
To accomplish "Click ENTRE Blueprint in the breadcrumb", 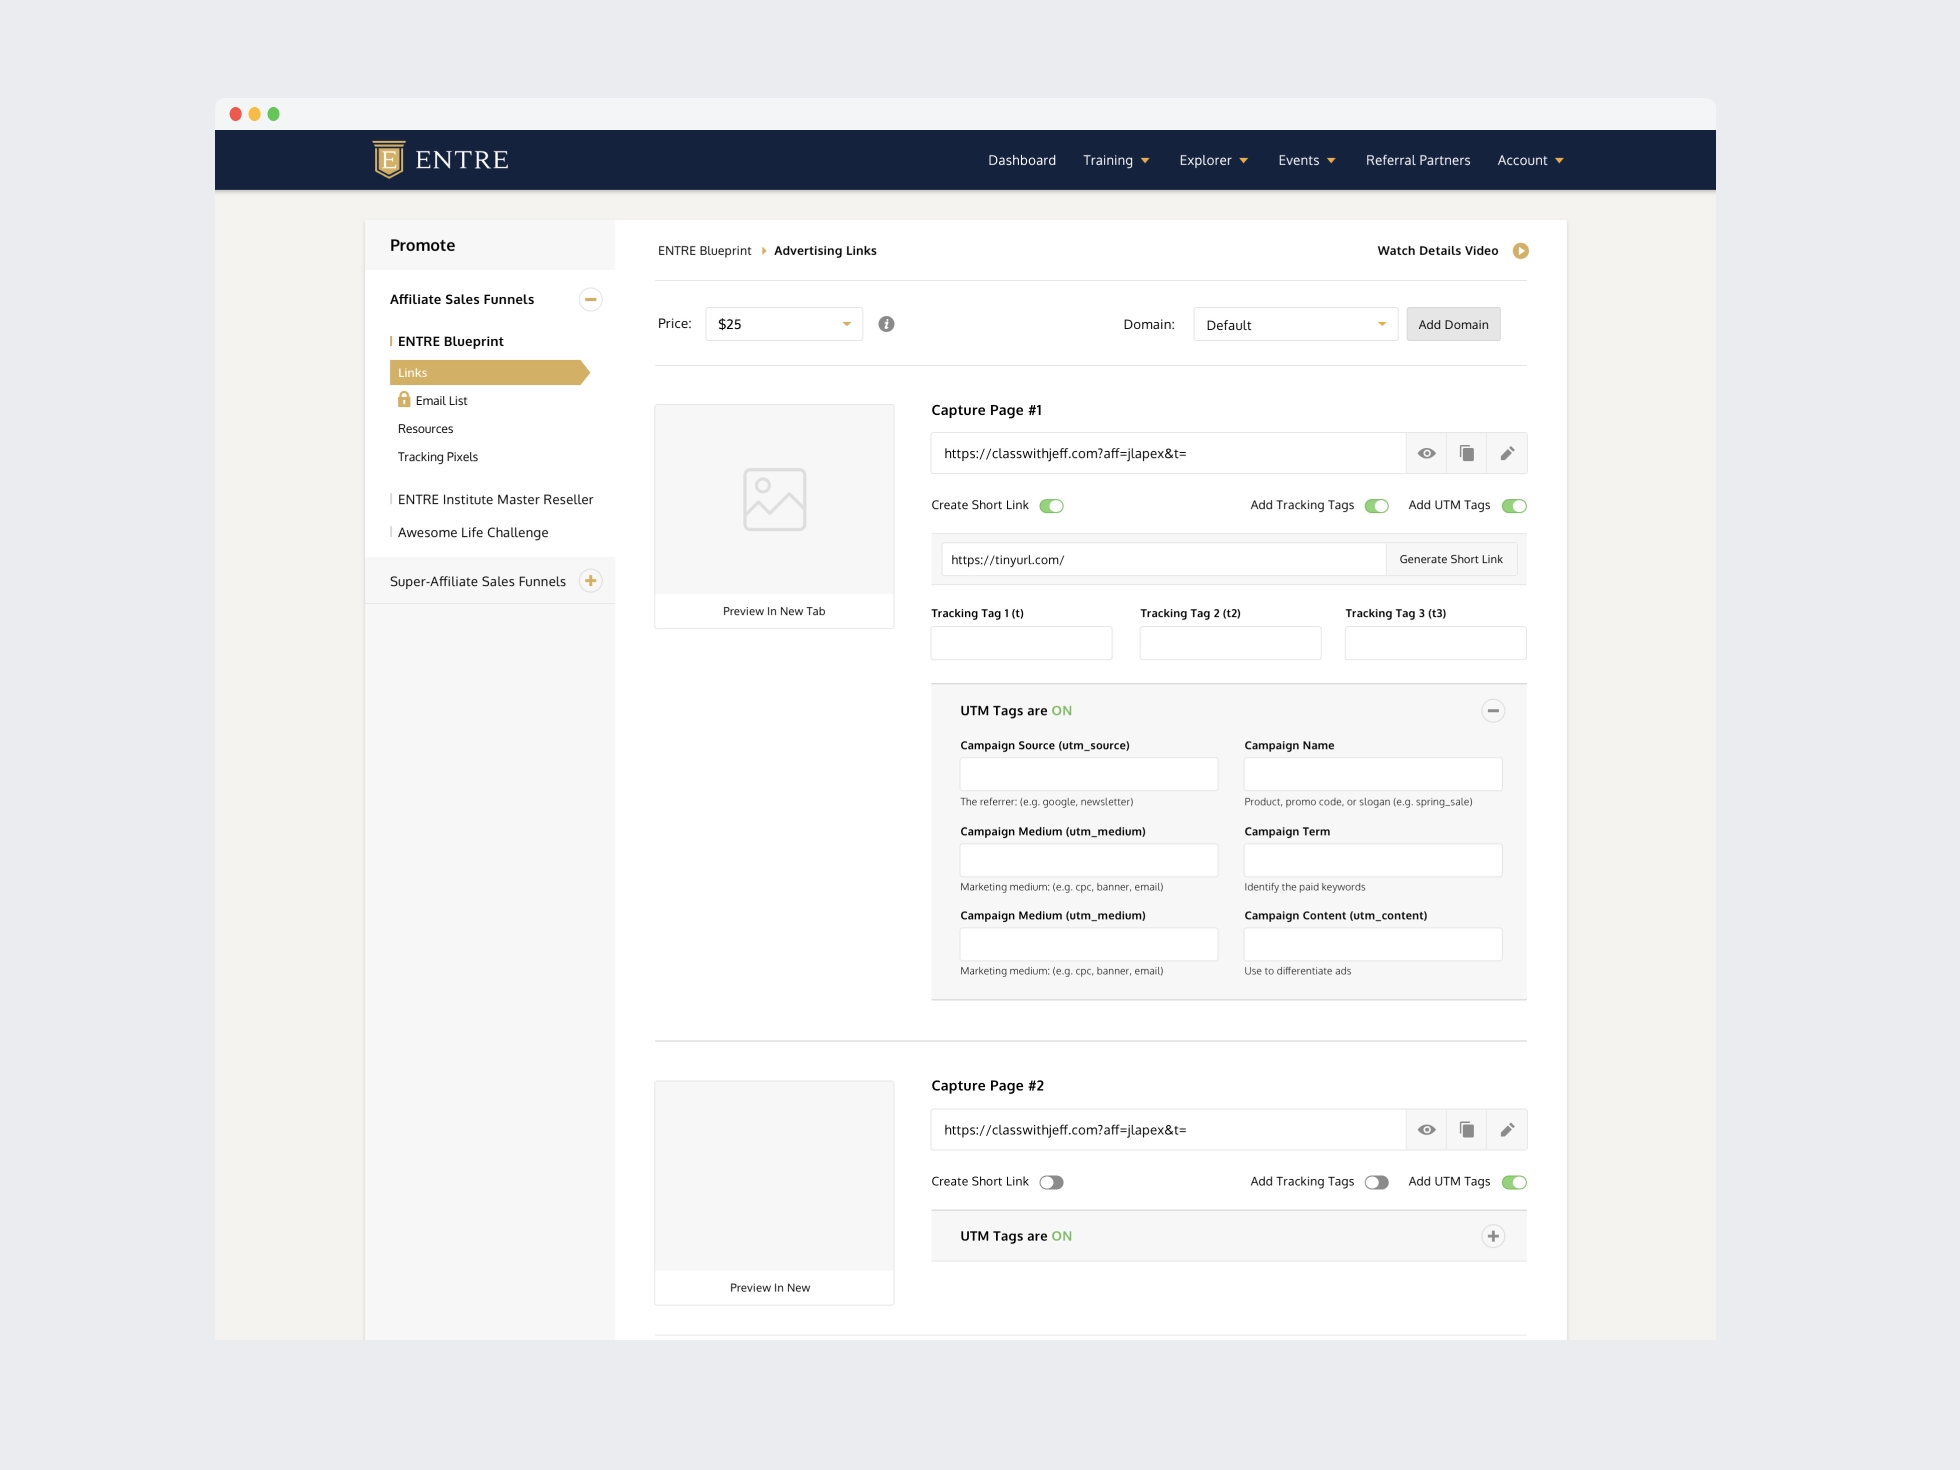I will pos(704,251).
